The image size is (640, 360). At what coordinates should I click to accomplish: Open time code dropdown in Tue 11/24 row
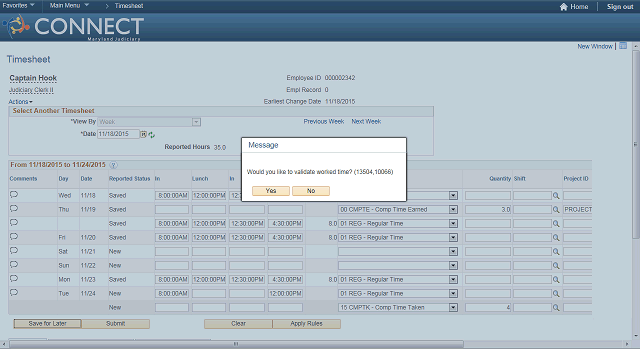point(453,293)
